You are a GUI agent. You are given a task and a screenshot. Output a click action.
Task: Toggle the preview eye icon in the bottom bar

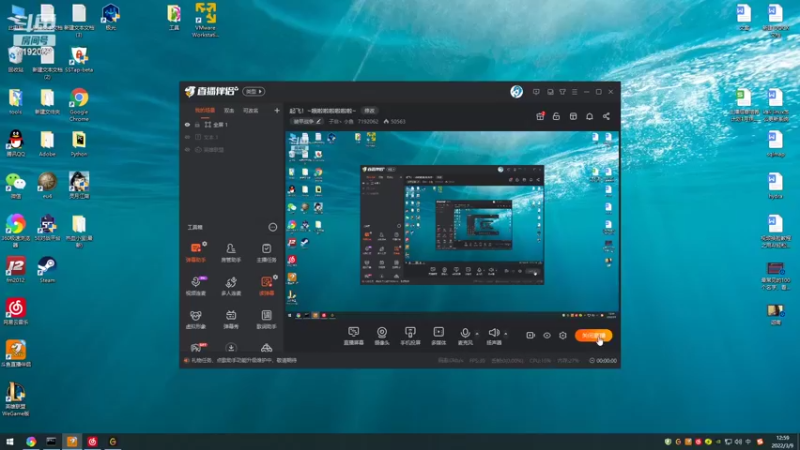point(546,335)
